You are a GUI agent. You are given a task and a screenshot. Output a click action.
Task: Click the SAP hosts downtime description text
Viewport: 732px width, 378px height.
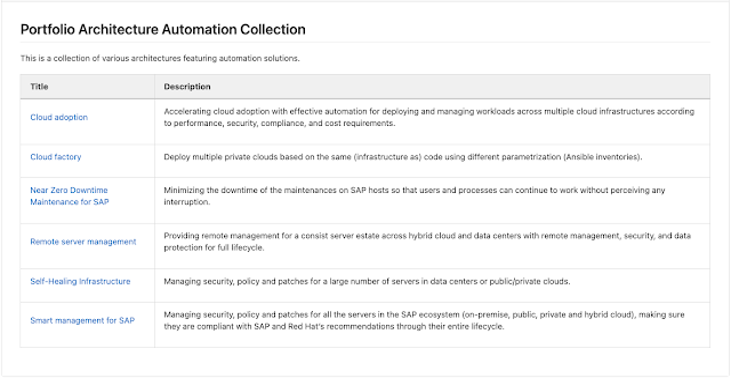click(415, 196)
